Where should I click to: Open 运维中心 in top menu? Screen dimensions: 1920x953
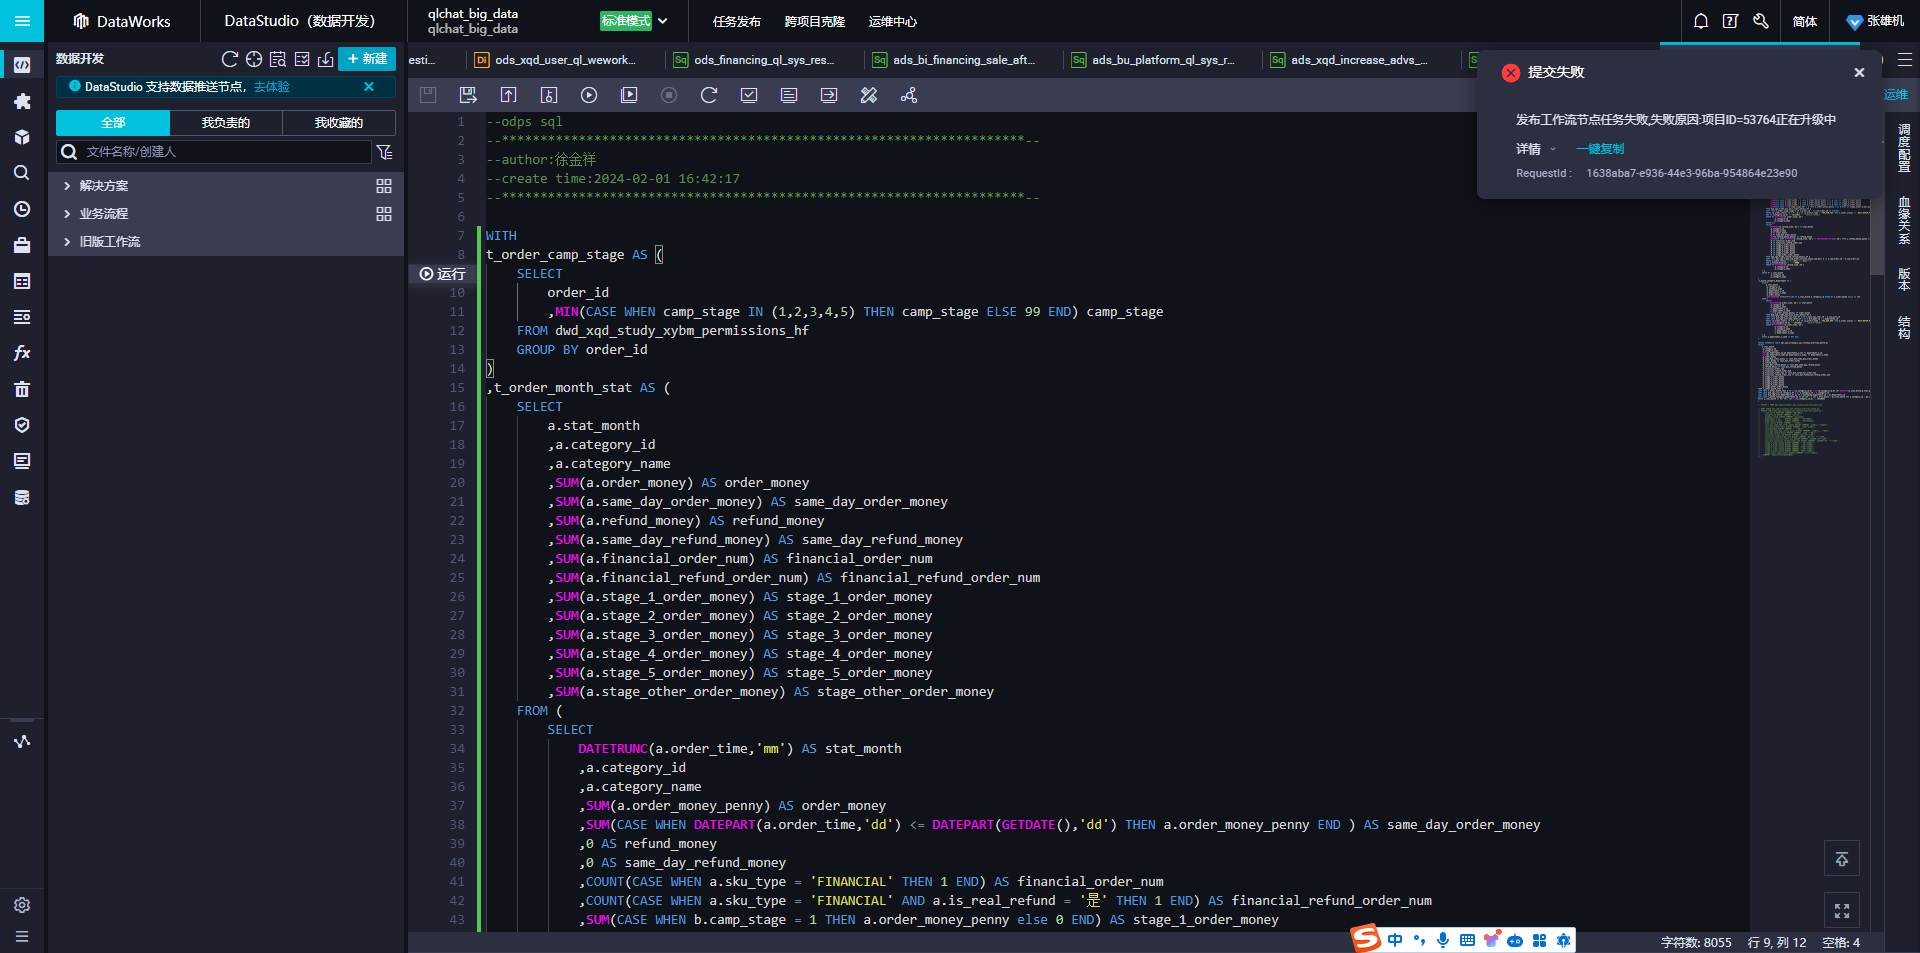pyautogui.click(x=893, y=21)
